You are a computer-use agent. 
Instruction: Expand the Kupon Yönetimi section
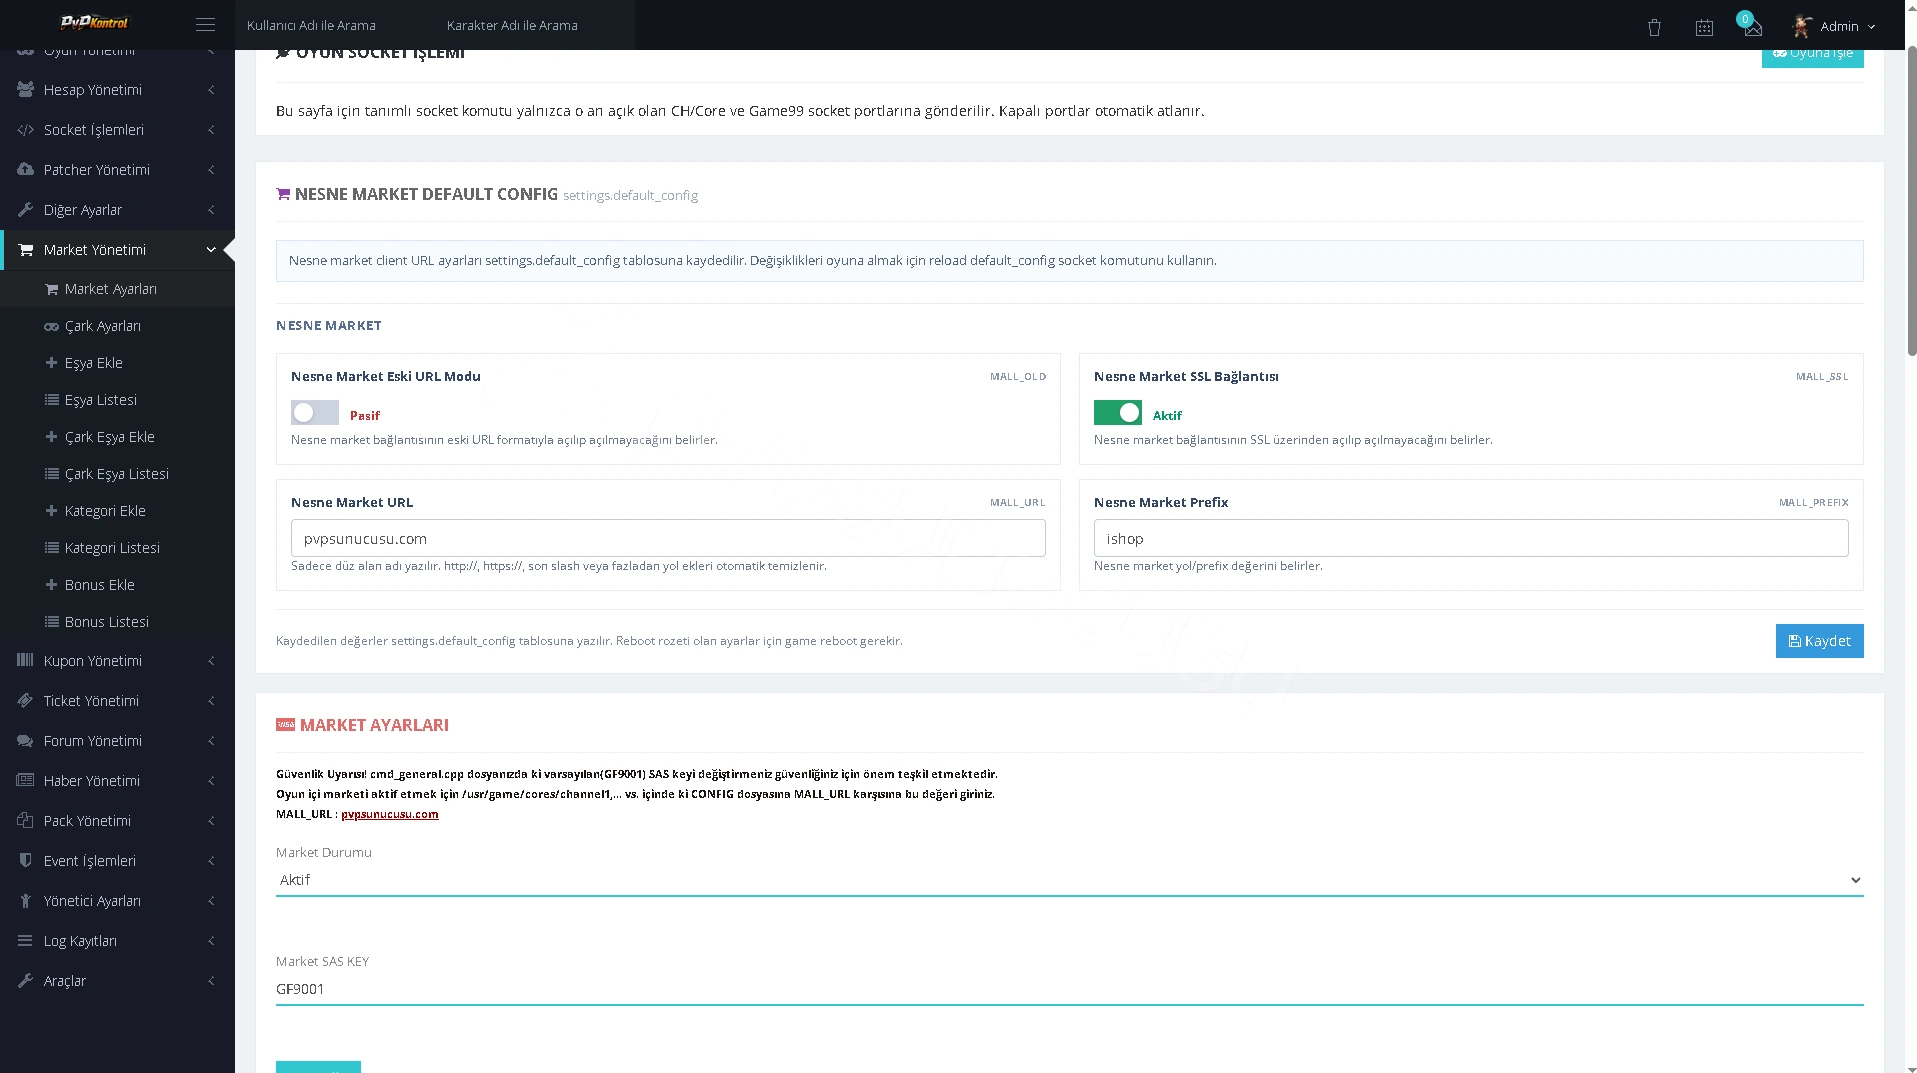[117, 661]
